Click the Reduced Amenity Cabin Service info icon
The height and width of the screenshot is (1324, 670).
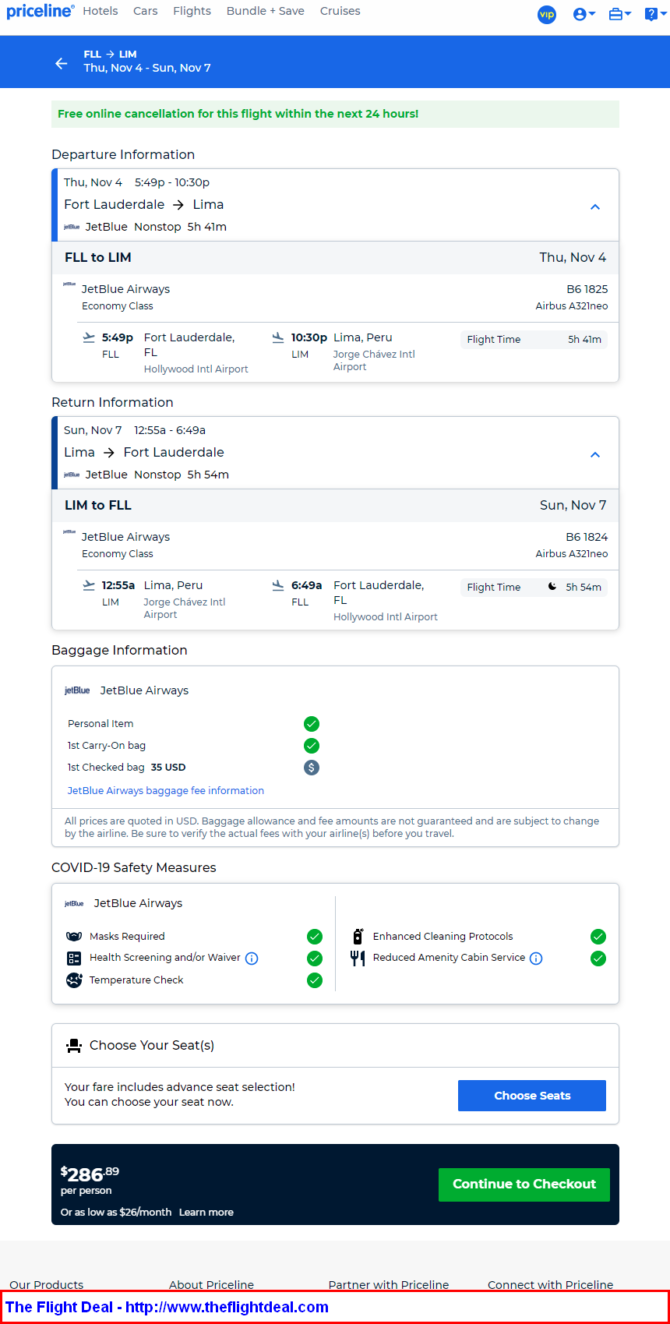pos(536,958)
